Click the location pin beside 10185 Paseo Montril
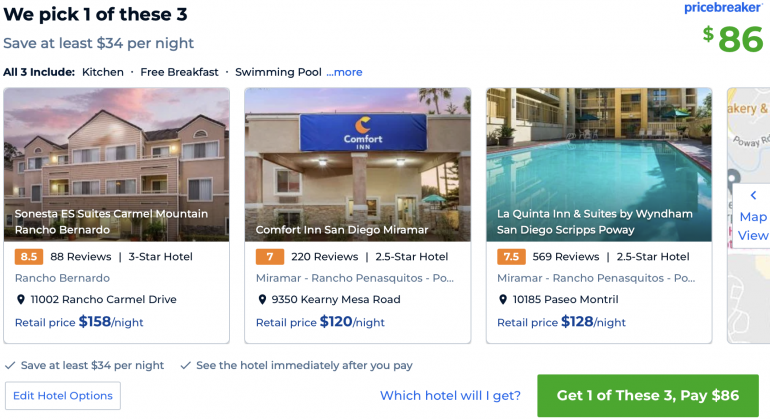Screen dimensions: 770x419 (503, 299)
